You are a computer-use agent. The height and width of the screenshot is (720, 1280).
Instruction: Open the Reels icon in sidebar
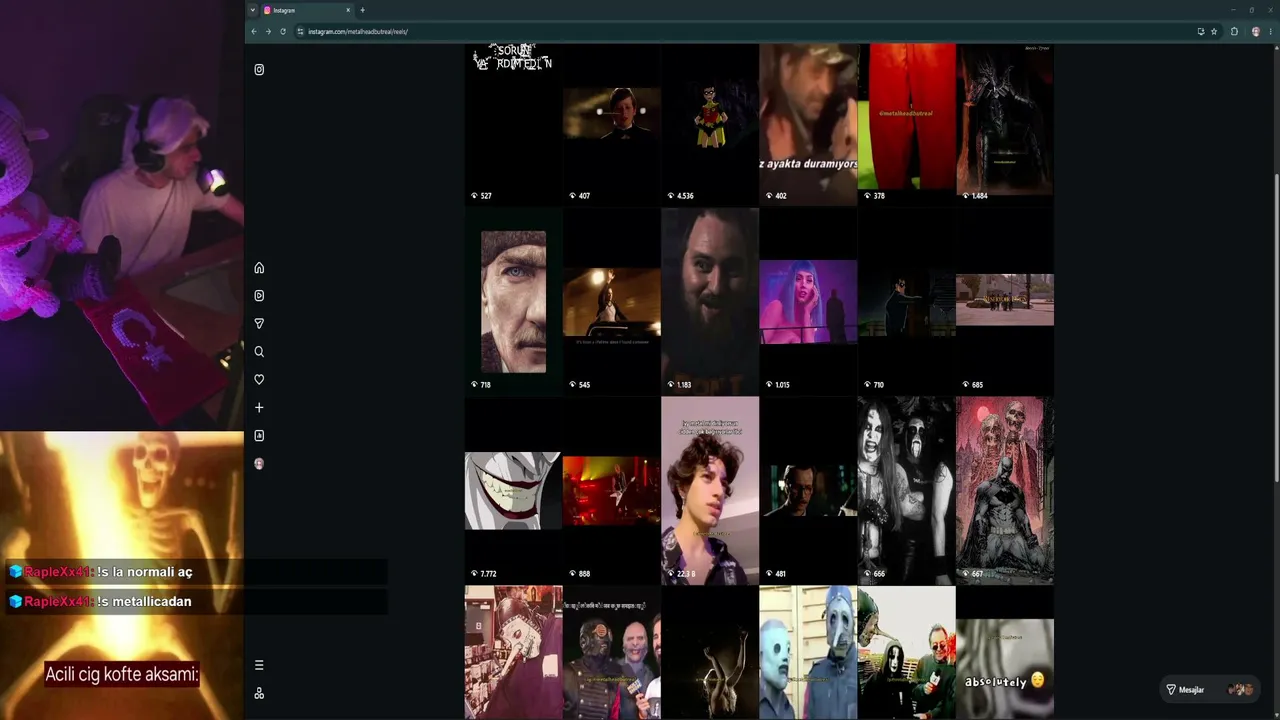pos(259,296)
